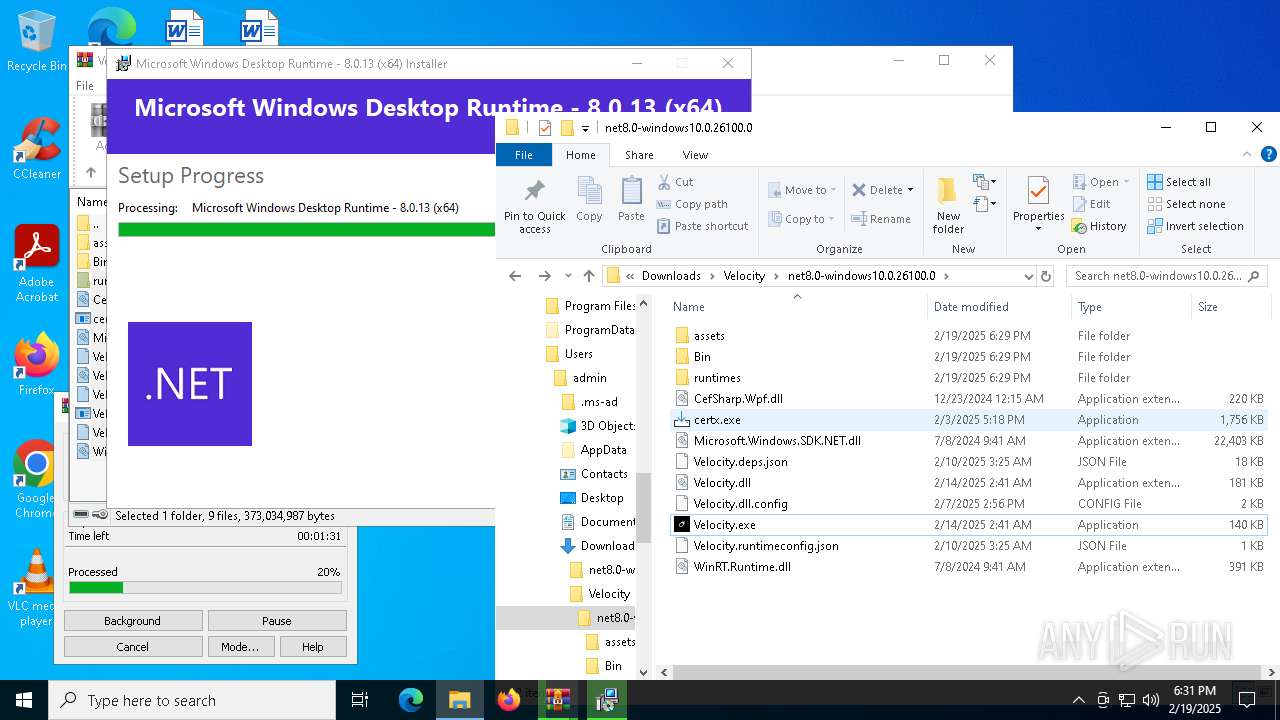Screen dimensions: 1280x720
Task: Select AppData in navigation tree
Action: (603, 450)
